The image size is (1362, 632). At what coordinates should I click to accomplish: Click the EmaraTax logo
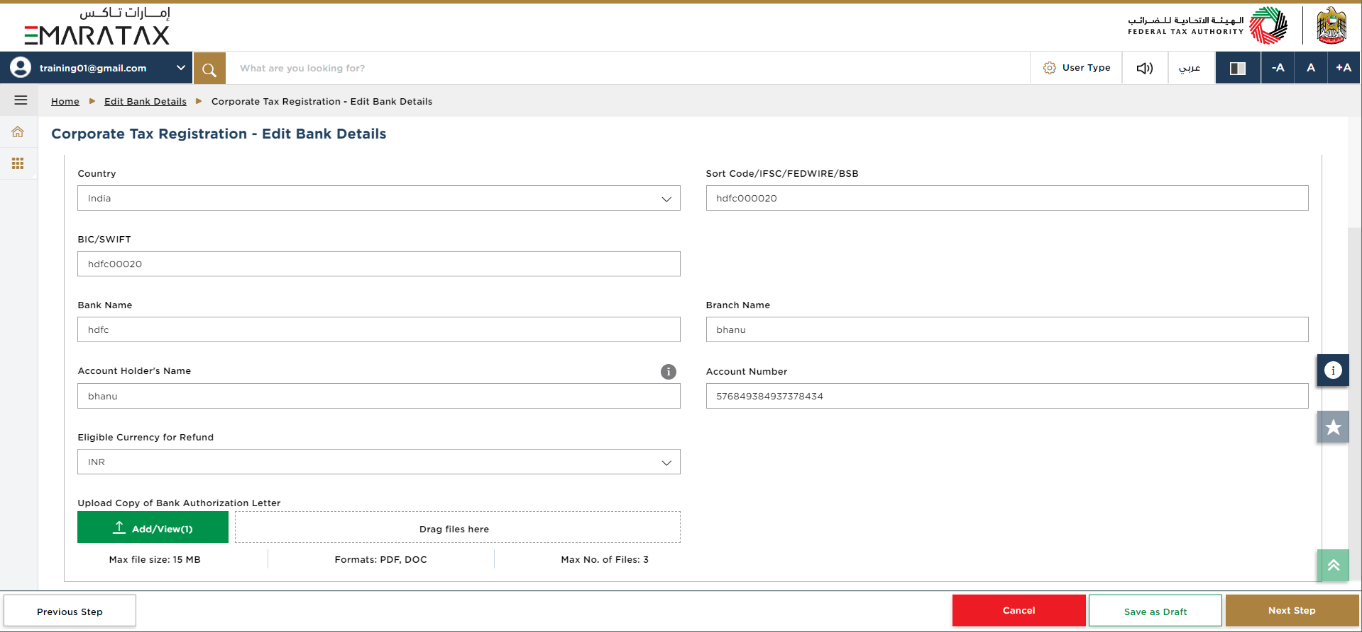click(x=97, y=26)
